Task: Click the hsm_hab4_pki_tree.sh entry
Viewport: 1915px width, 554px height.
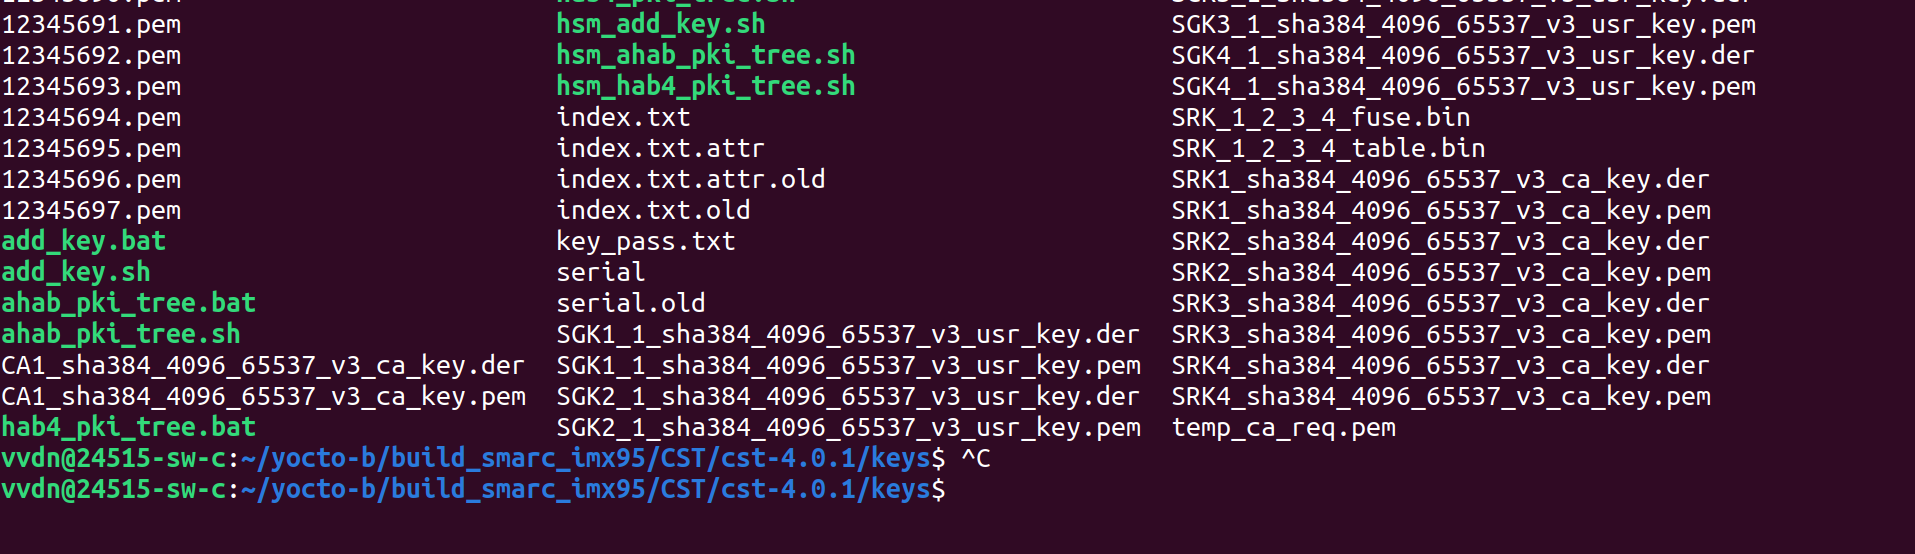Action: 705,86
